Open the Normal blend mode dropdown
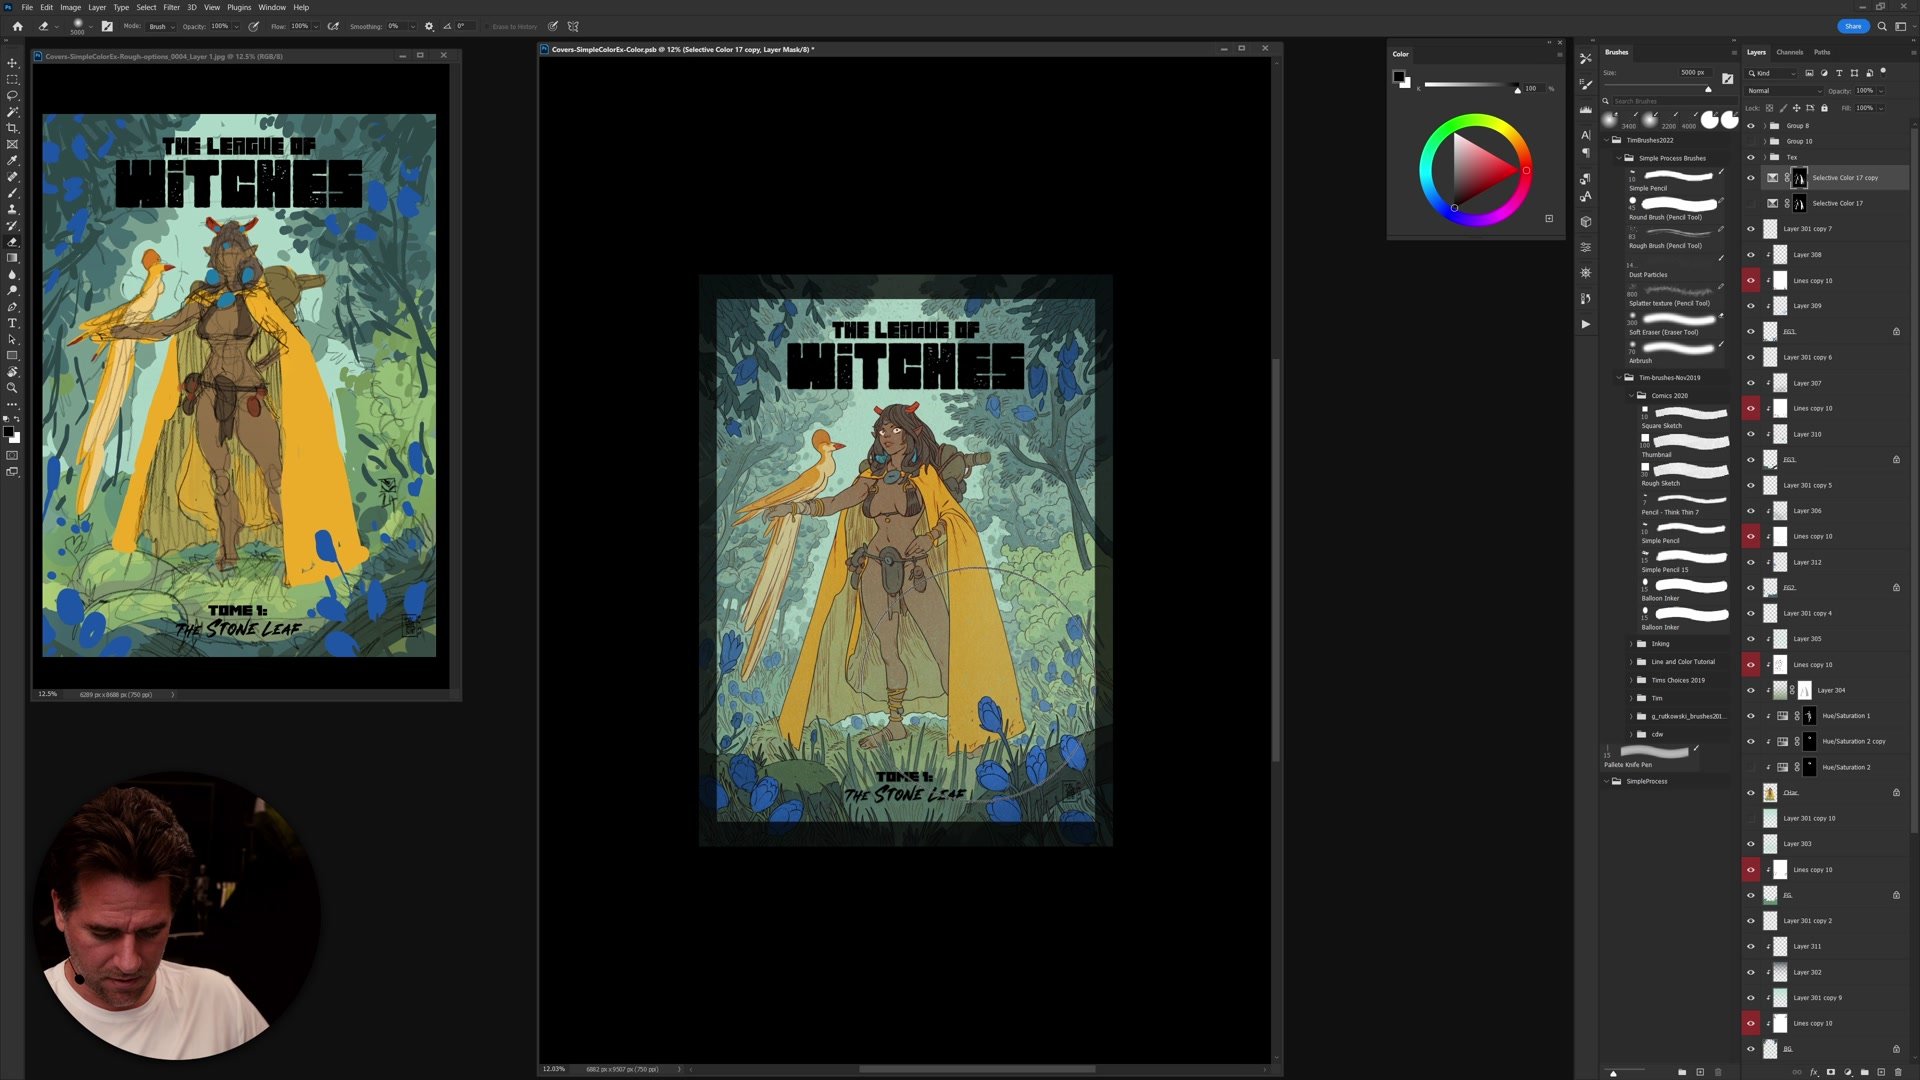The height and width of the screenshot is (1080, 1920). [x=1784, y=91]
